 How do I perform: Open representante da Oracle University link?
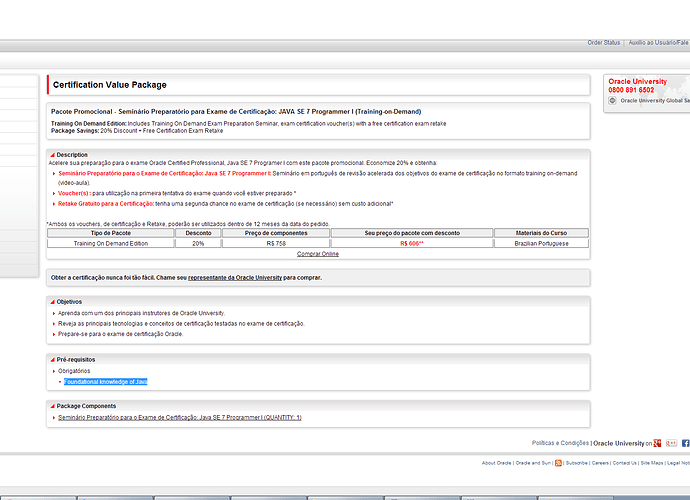click(235, 278)
